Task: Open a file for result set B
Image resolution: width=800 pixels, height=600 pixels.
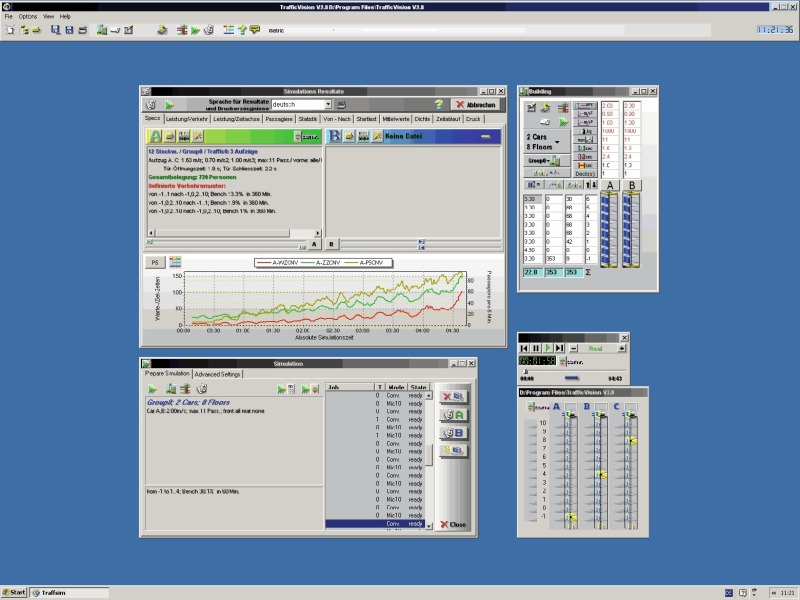Action: click(349, 136)
